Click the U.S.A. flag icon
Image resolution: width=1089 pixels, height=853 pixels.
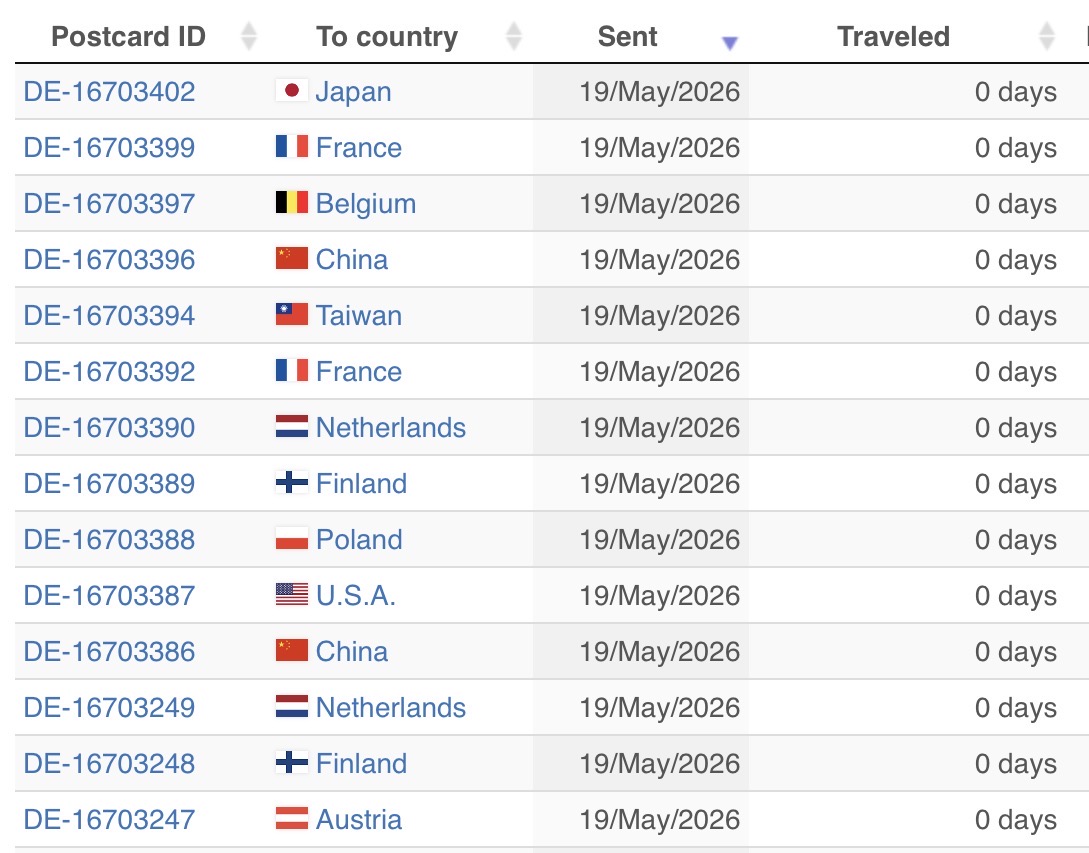pyautogui.click(x=292, y=594)
